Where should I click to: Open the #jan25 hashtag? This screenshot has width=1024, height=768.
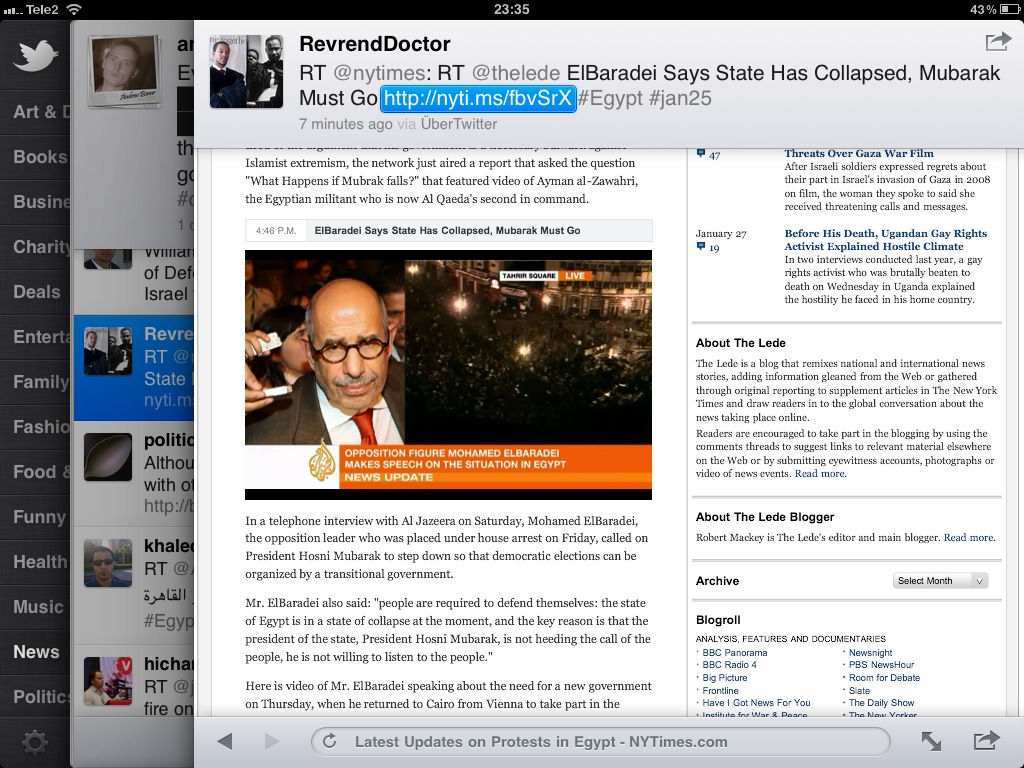click(x=680, y=99)
